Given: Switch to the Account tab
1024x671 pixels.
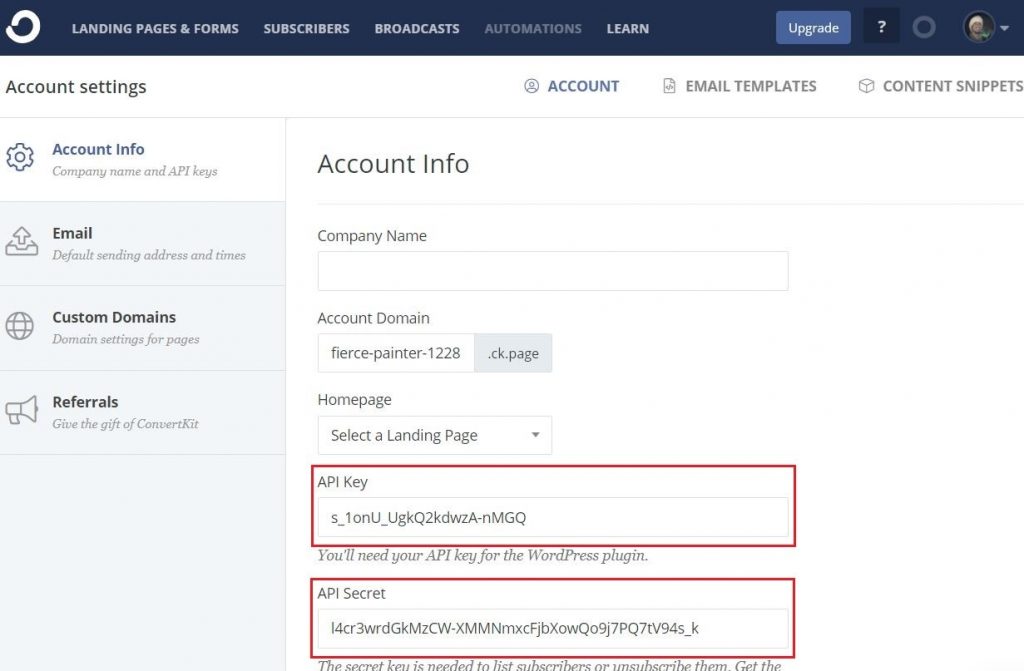Looking at the screenshot, I should 572,86.
